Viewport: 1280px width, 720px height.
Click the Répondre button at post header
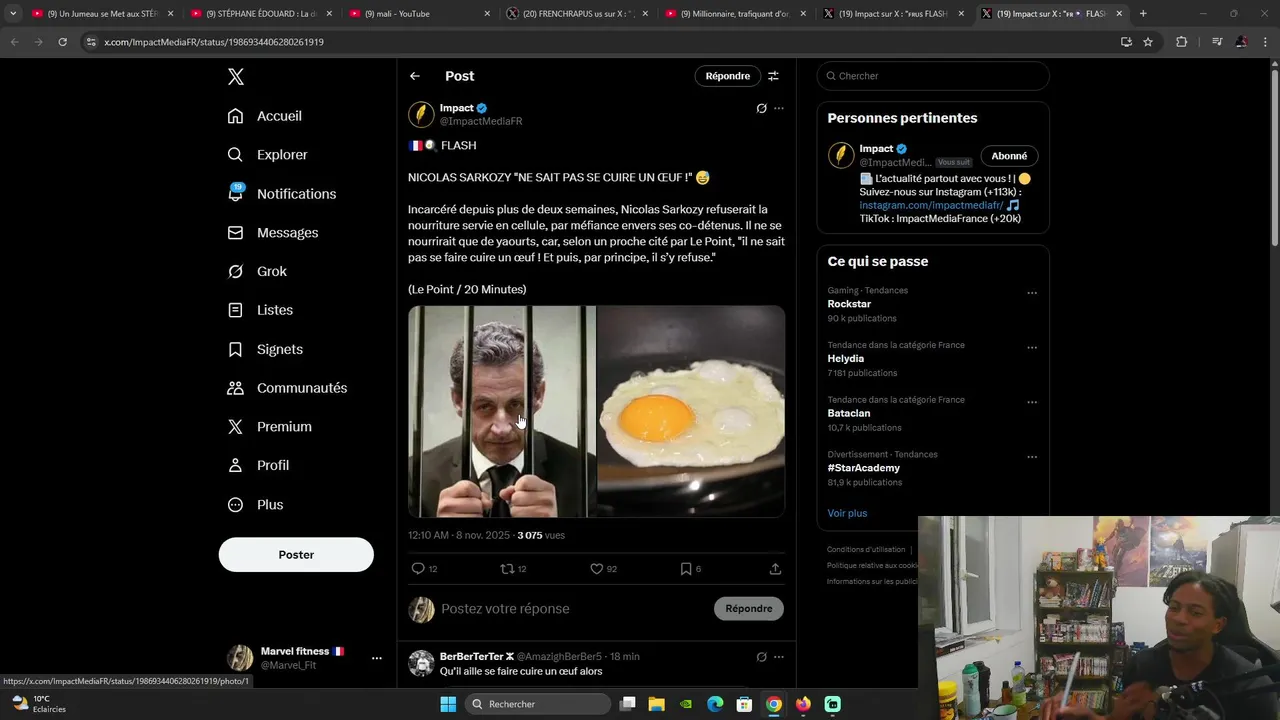[727, 76]
